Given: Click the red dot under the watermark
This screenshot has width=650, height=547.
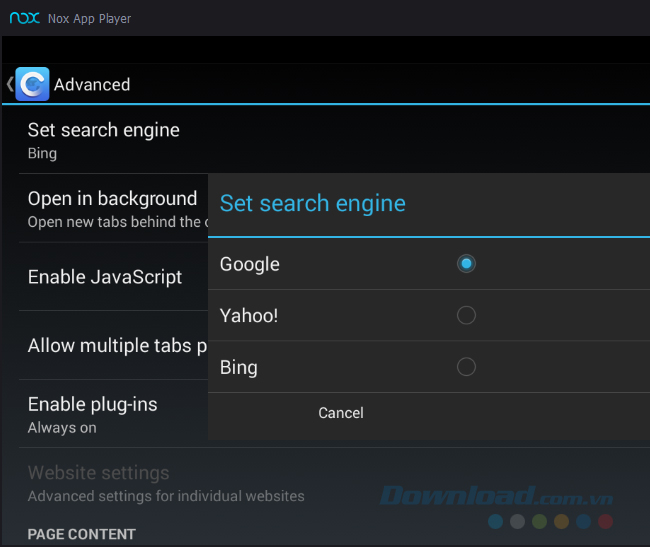Looking at the screenshot, I should pos(605,521).
